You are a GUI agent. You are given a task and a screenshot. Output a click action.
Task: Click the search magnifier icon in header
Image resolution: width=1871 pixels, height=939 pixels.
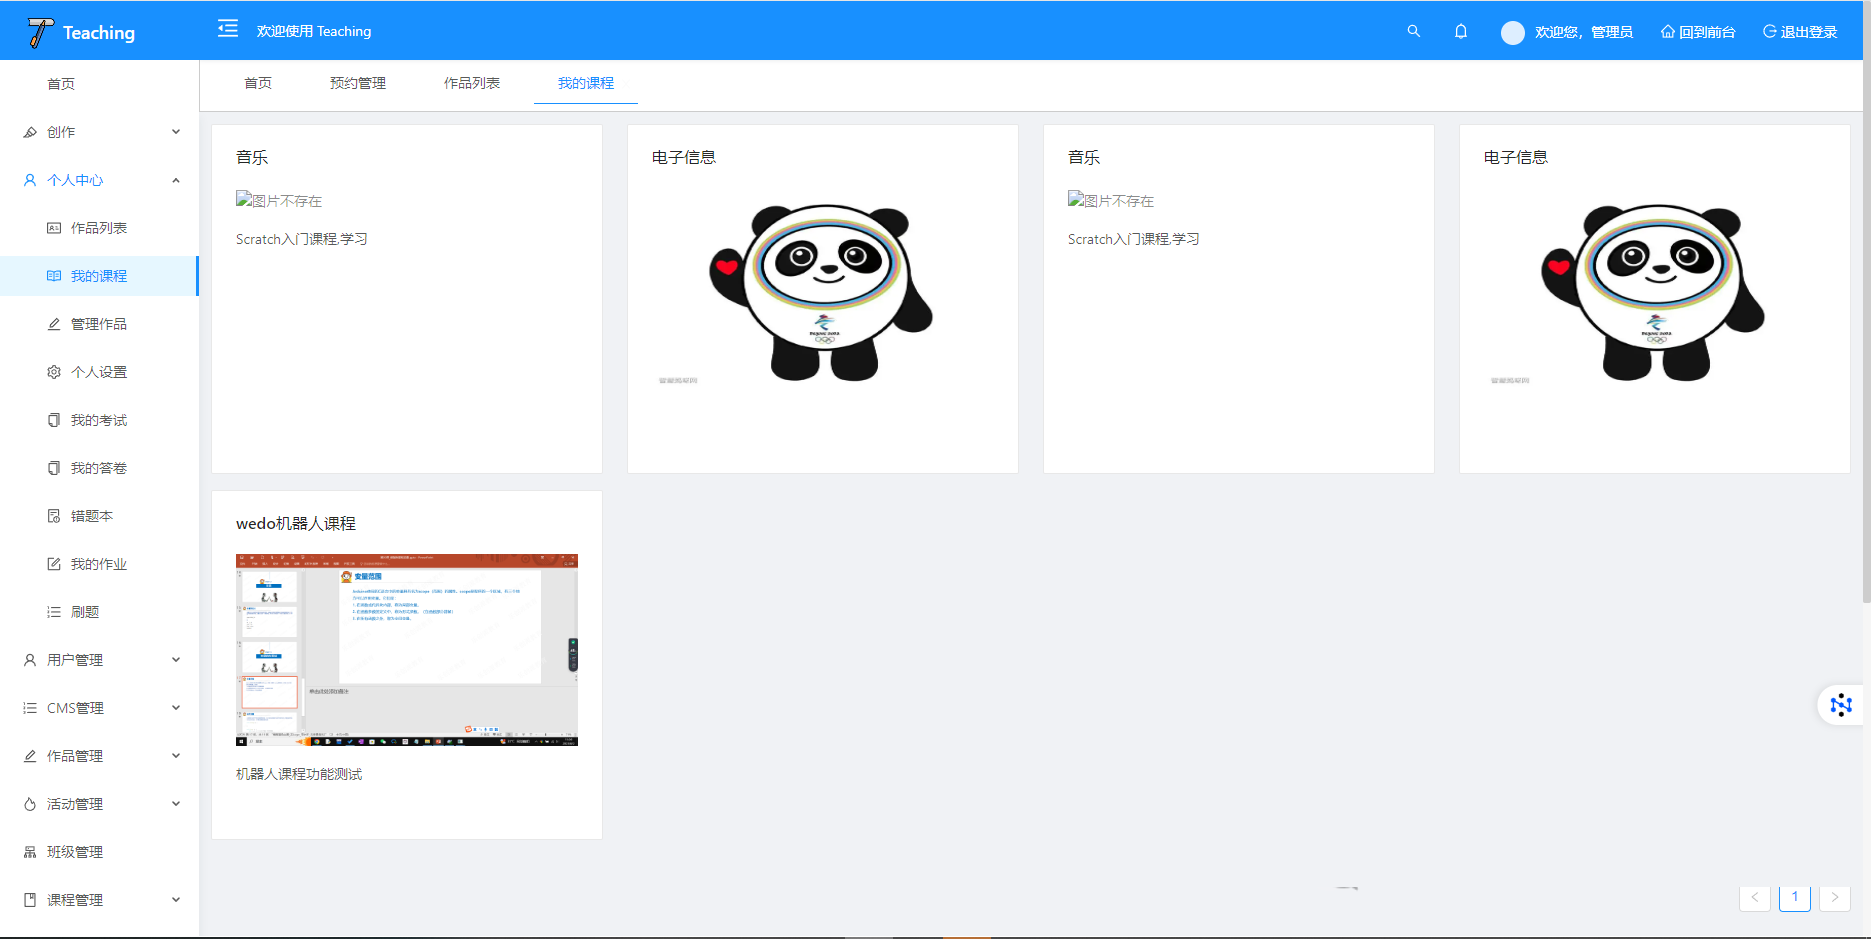pyautogui.click(x=1413, y=31)
